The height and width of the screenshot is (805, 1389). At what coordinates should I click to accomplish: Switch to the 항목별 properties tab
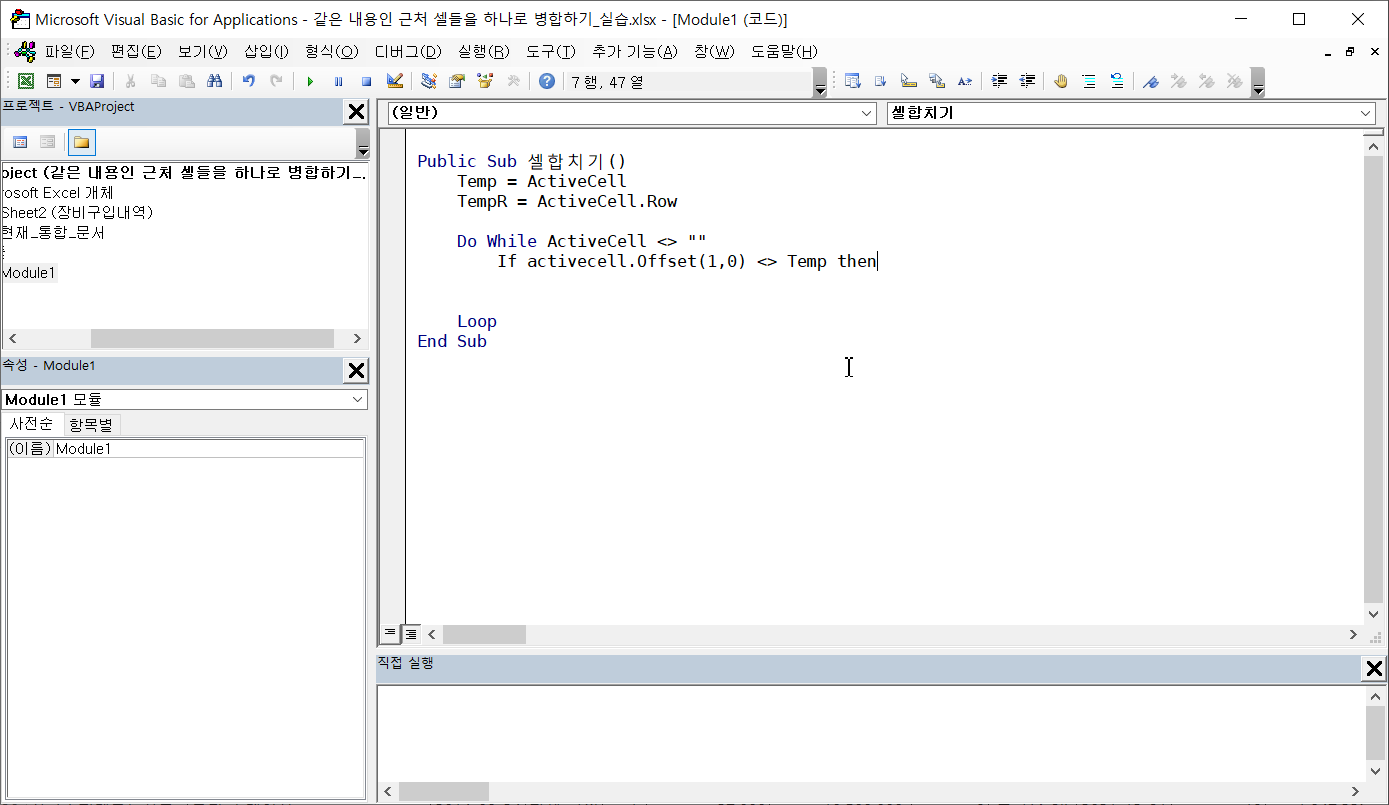click(93, 424)
